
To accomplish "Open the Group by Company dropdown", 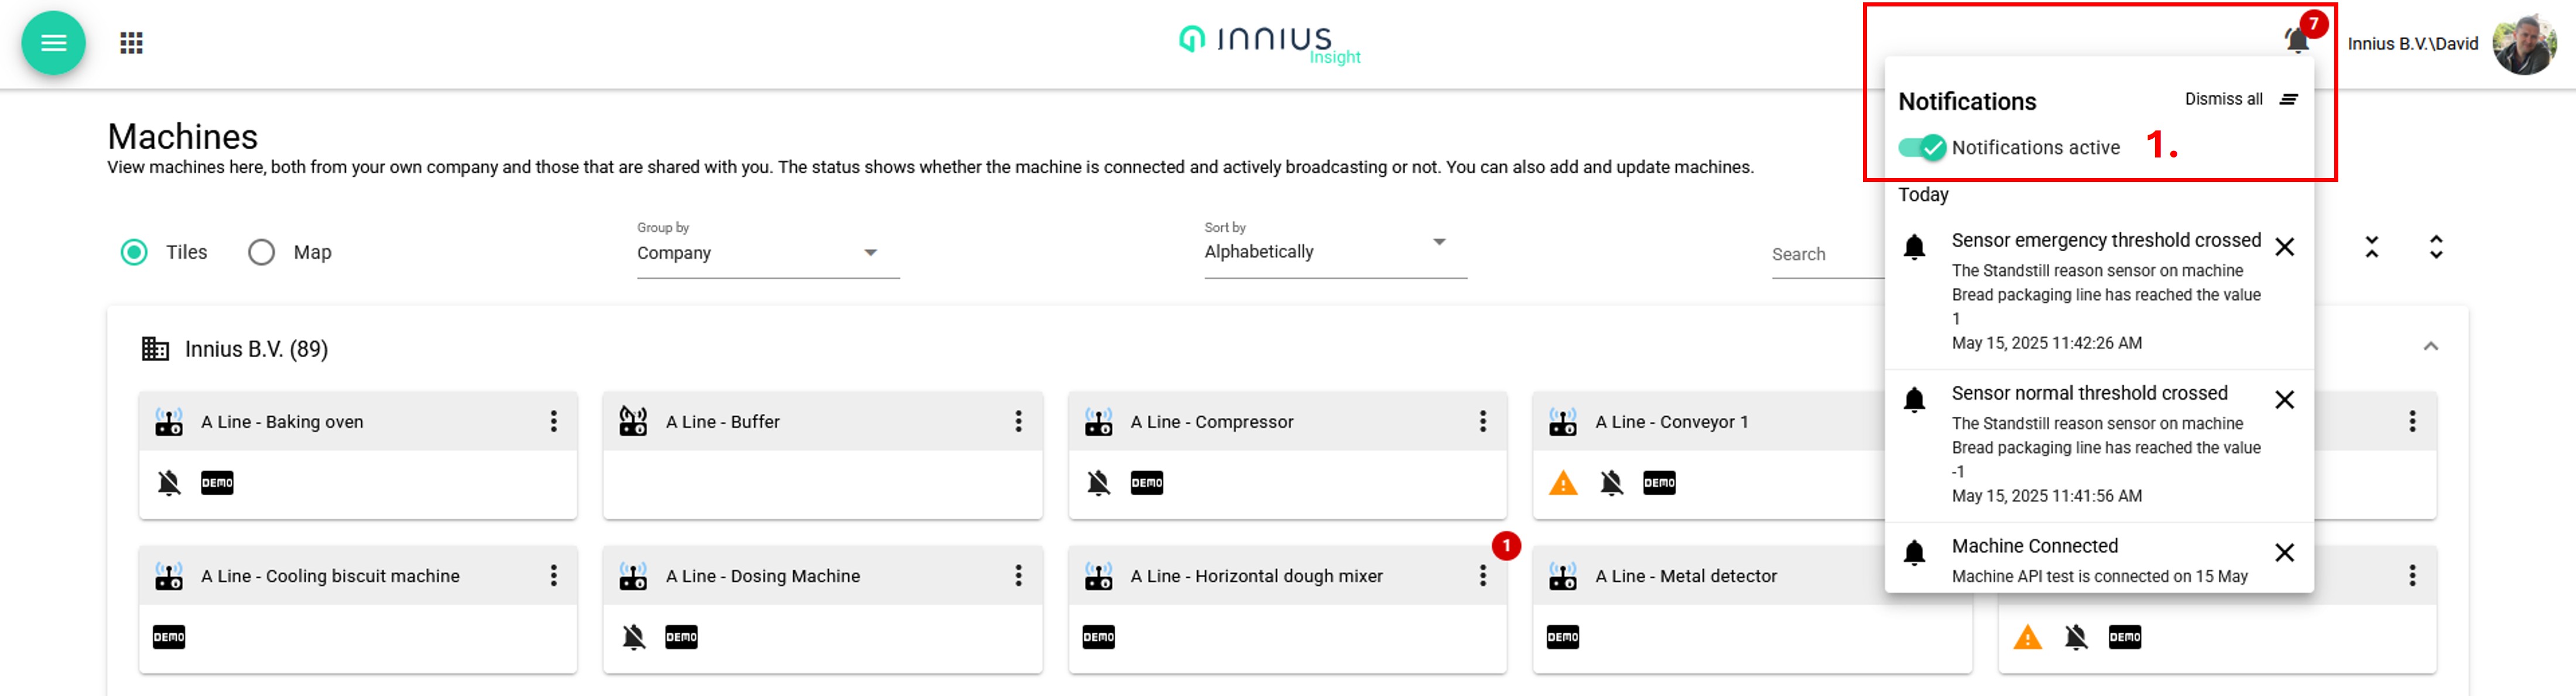I will point(768,253).
